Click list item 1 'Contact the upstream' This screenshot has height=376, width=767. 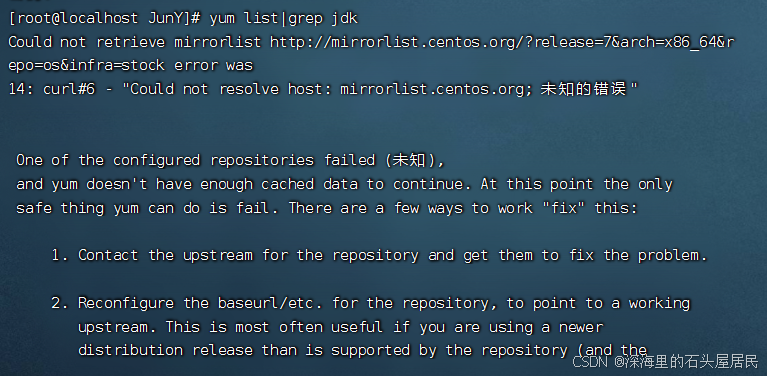pos(380,255)
